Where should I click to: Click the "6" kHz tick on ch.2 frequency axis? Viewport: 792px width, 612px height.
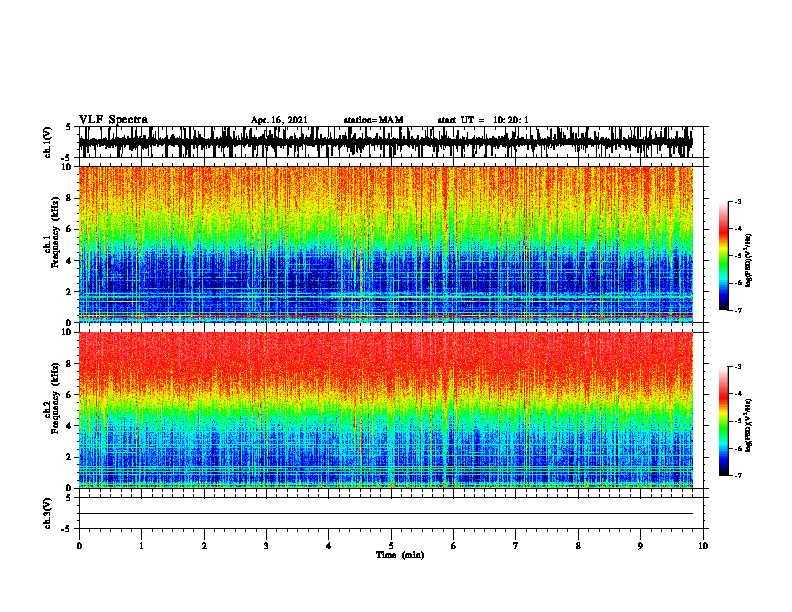(x=69, y=394)
